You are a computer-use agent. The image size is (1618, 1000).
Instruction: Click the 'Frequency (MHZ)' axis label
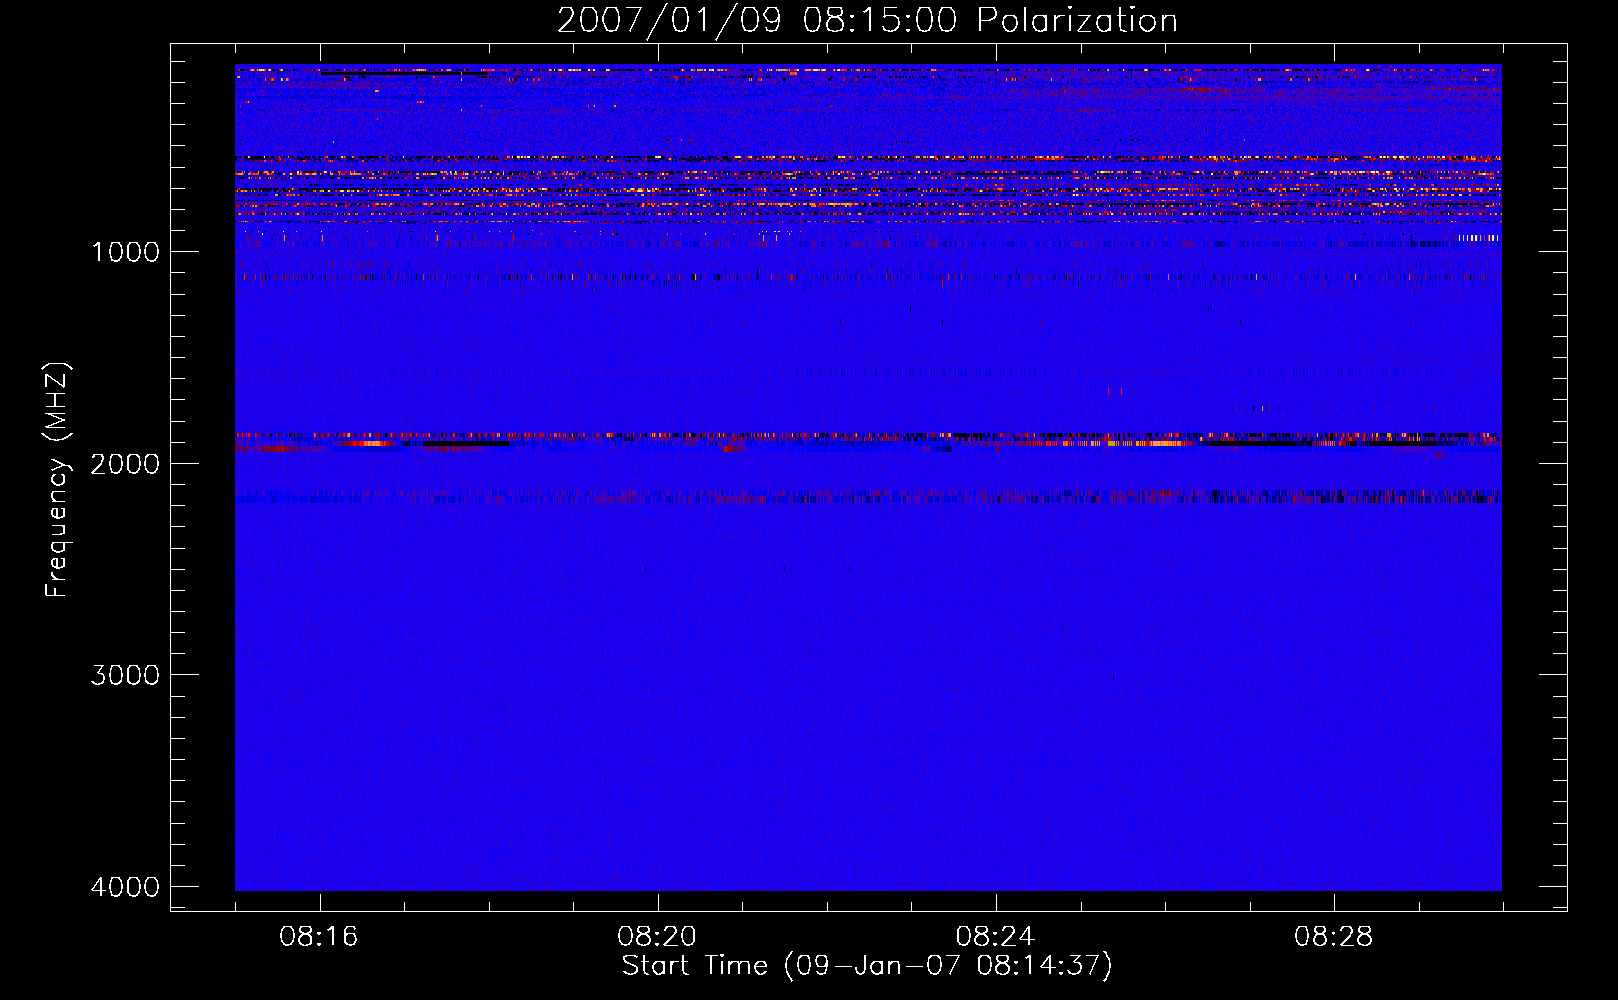(58, 480)
